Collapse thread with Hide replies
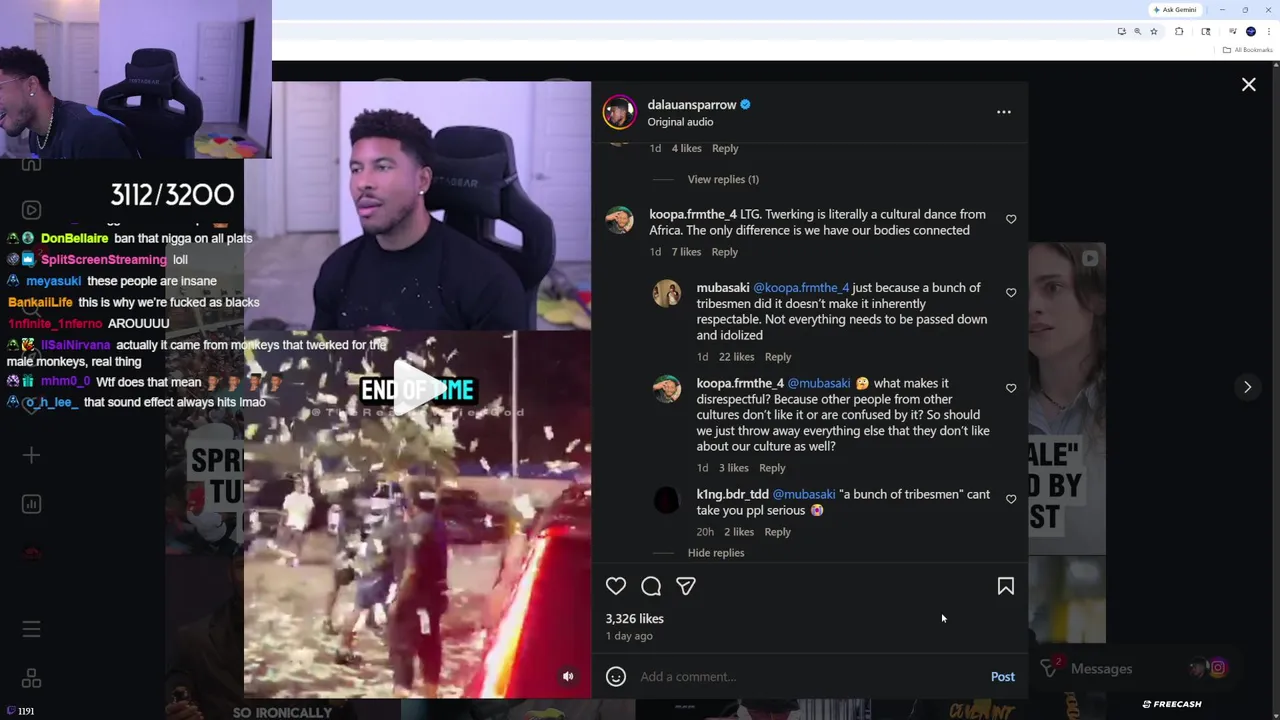This screenshot has width=1280, height=720. (x=716, y=553)
